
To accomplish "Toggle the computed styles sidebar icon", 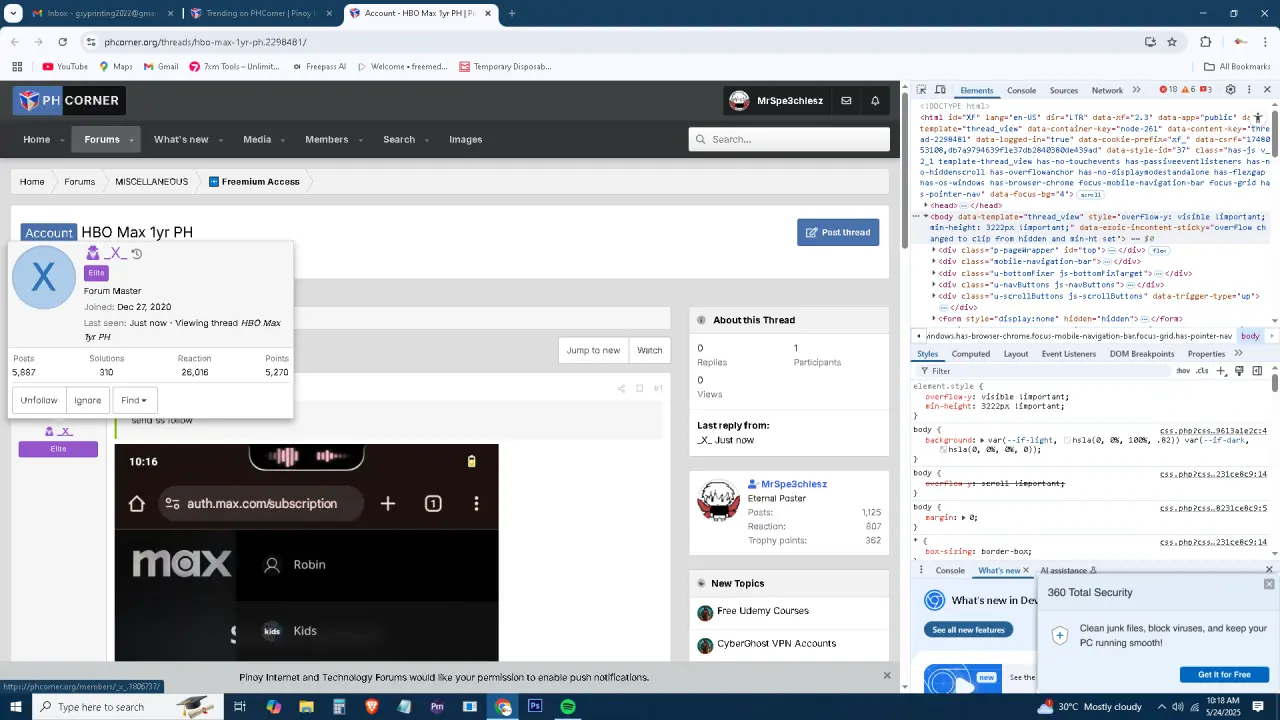I will 1257,371.
